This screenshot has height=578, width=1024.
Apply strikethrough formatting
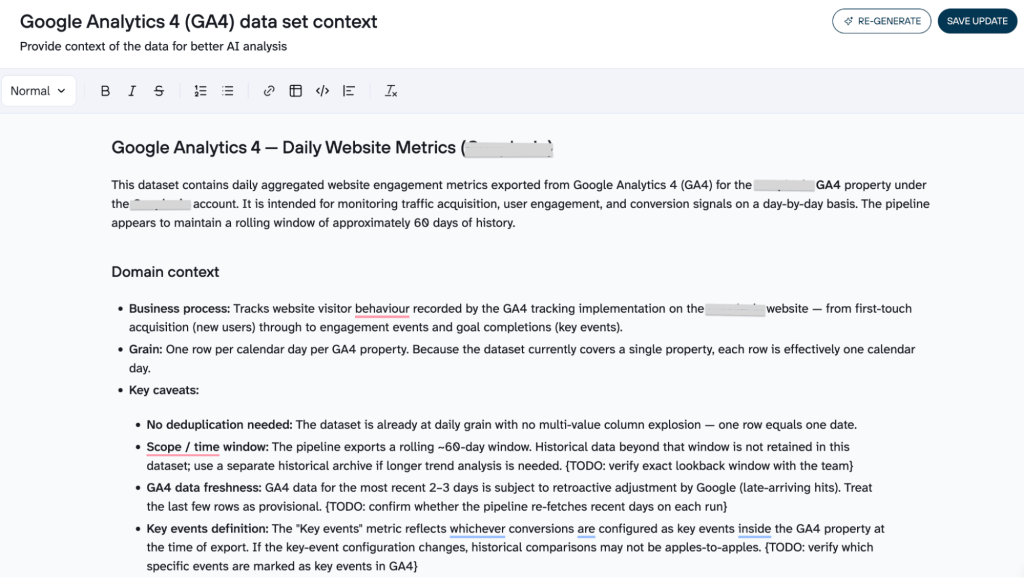[x=159, y=91]
